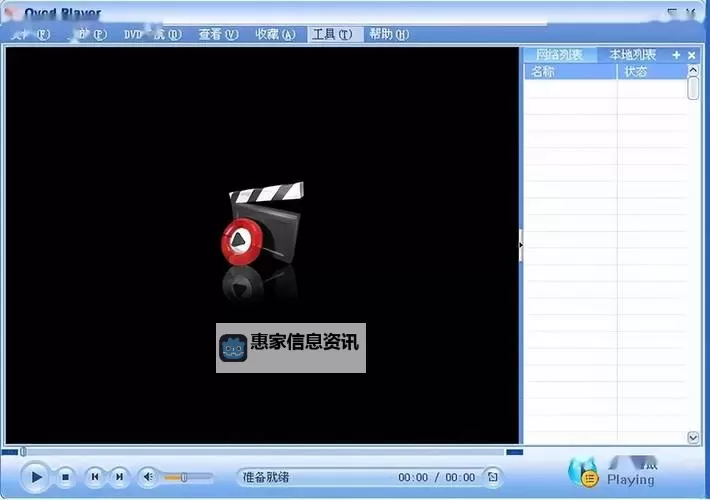This screenshot has height=500, width=710.
Task: Mute the audio with the speaker icon
Action: click(149, 476)
